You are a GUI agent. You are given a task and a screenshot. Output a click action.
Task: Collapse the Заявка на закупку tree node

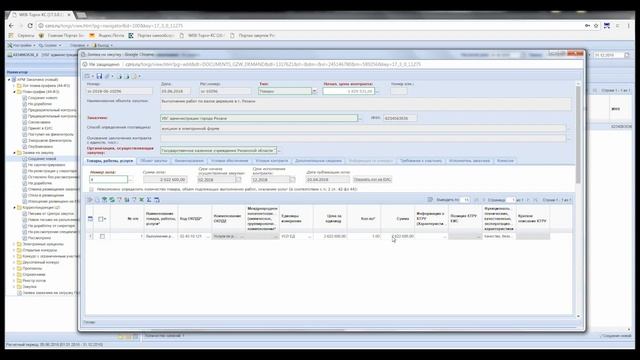(x=14, y=153)
